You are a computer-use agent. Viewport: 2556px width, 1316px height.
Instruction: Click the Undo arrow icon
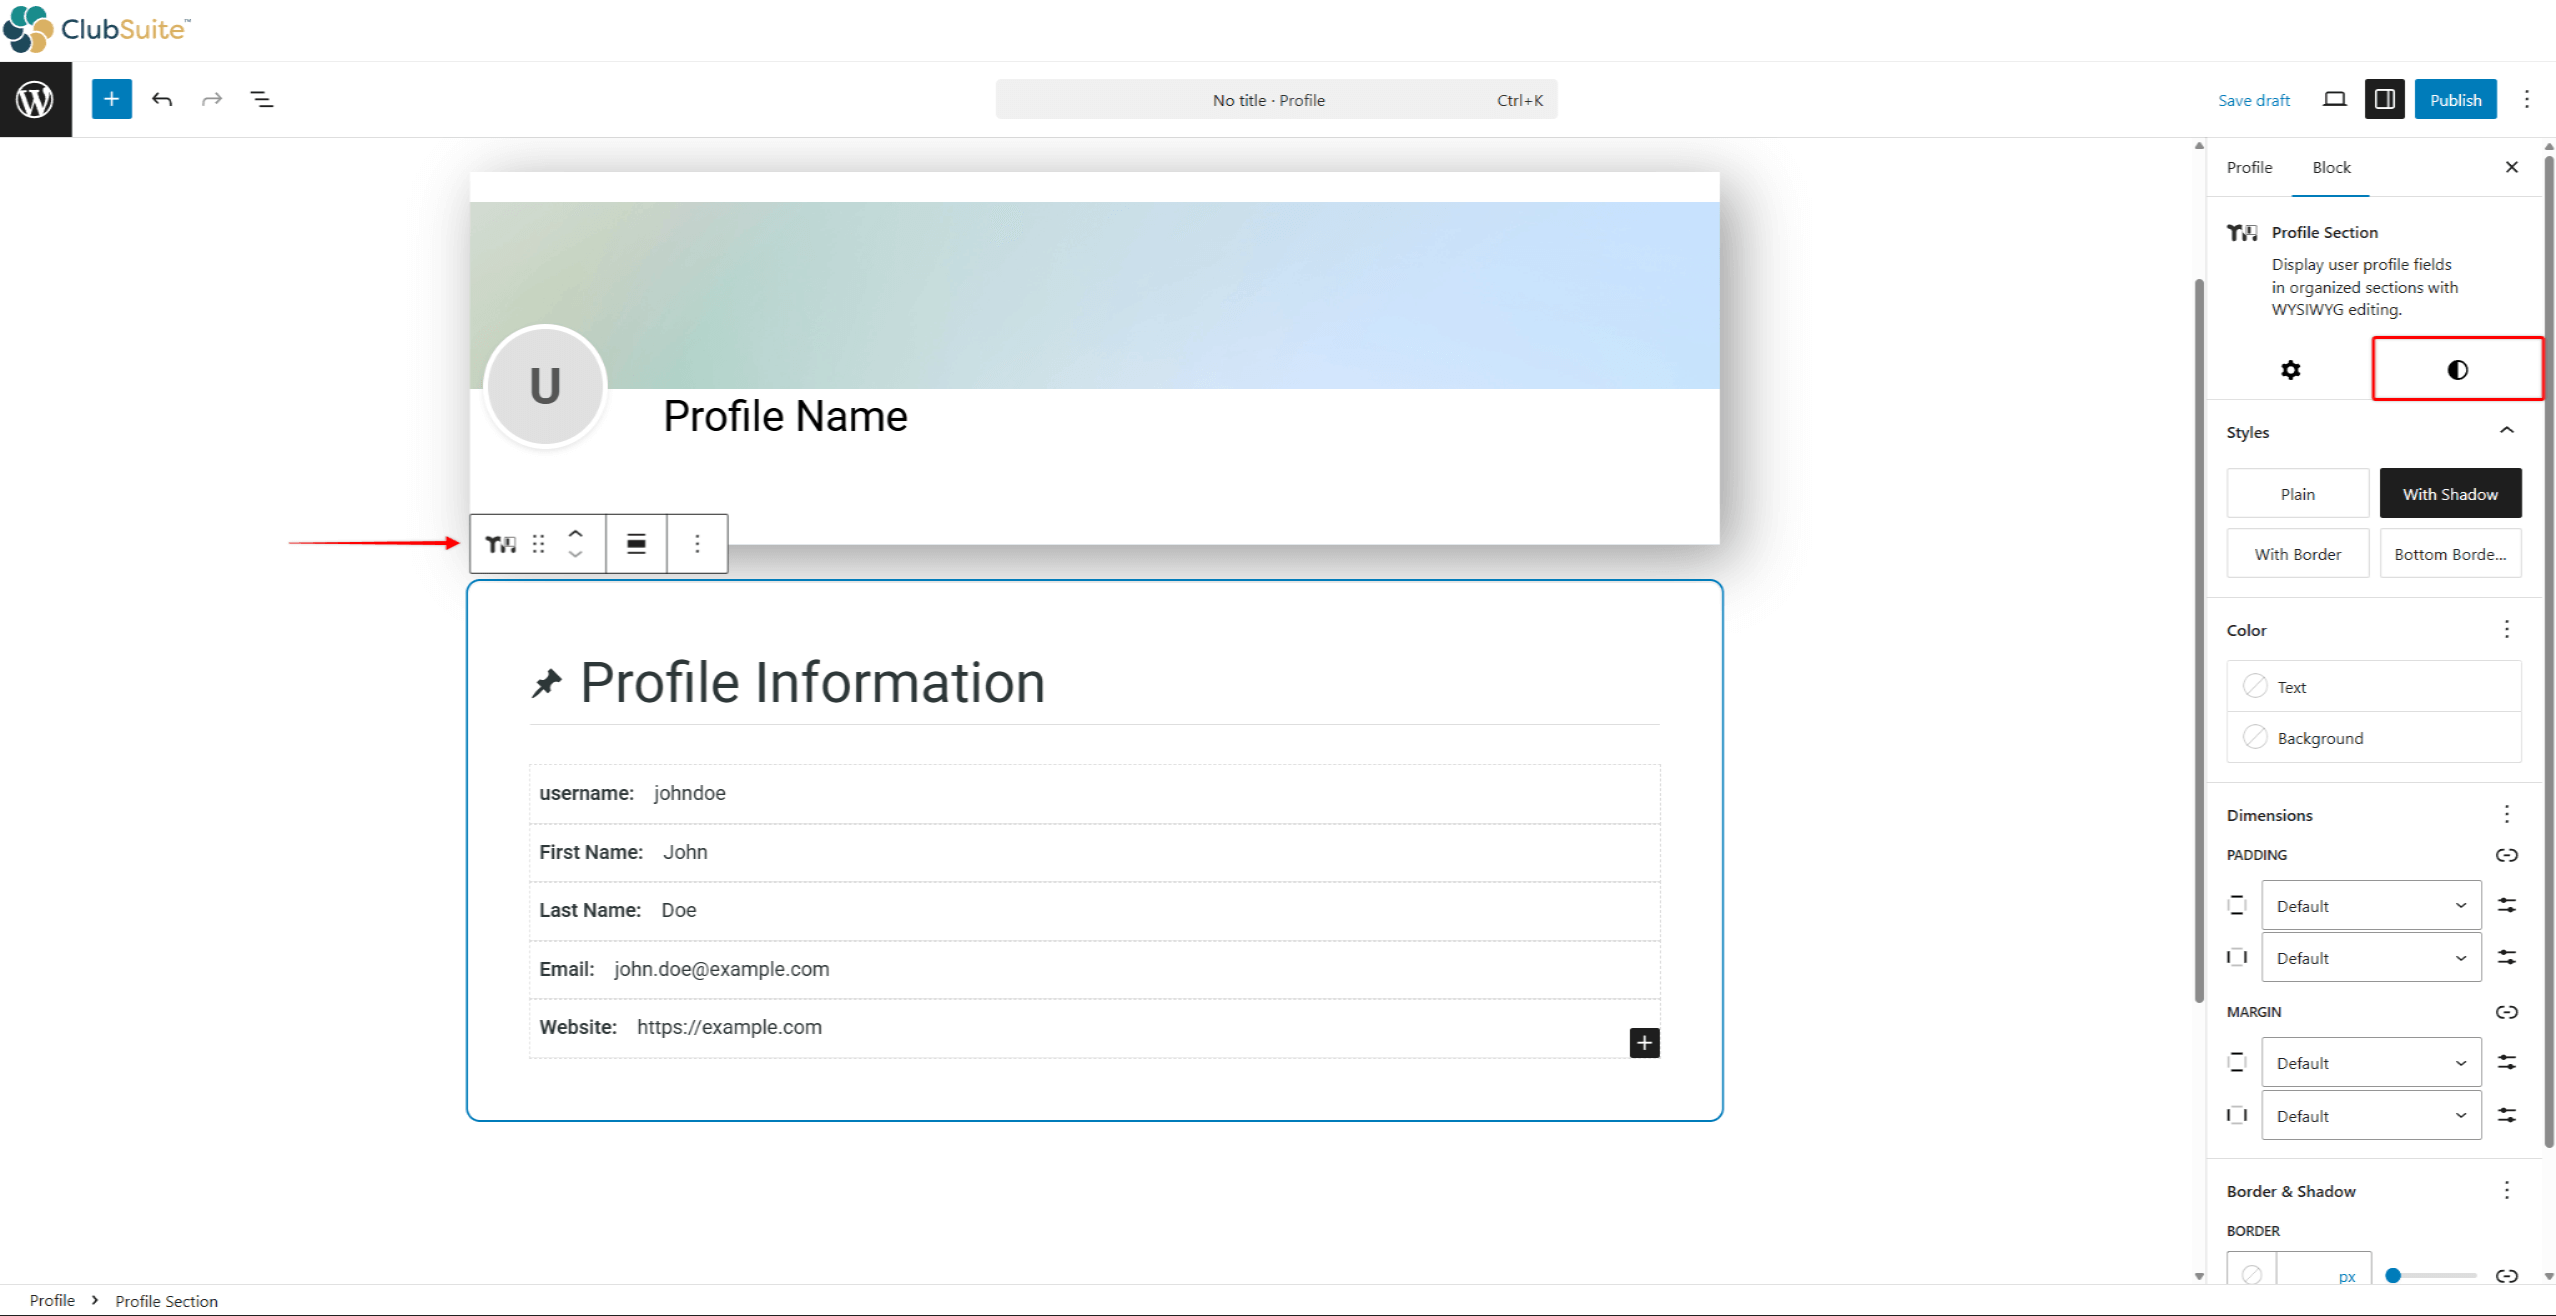(x=162, y=99)
